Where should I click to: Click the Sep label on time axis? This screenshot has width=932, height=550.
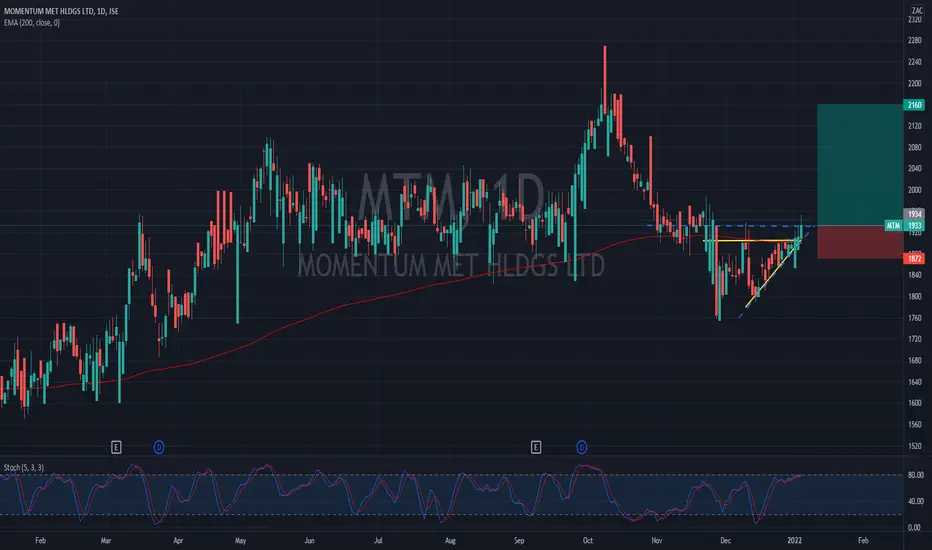click(x=519, y=540)
